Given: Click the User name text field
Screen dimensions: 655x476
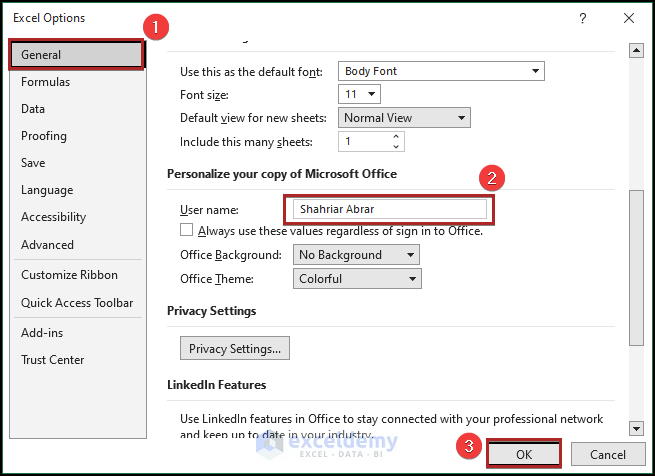Looking at the screenshot, I should click(x=389, y=209).
